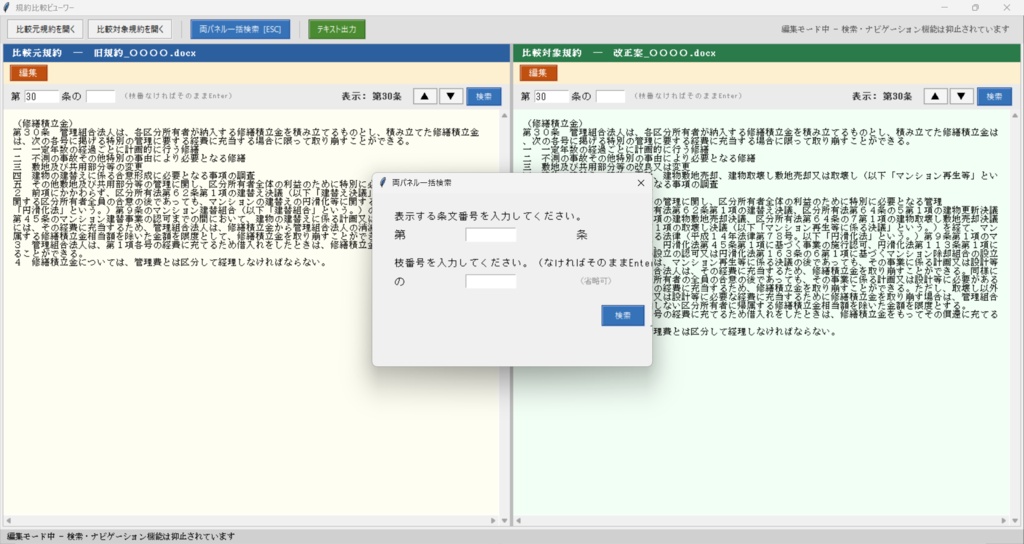Image resolution: width=1024 pixels, height=544 pixels.
Task: Click (修繕積立金) heading in right text
Action: click(553, 123)
